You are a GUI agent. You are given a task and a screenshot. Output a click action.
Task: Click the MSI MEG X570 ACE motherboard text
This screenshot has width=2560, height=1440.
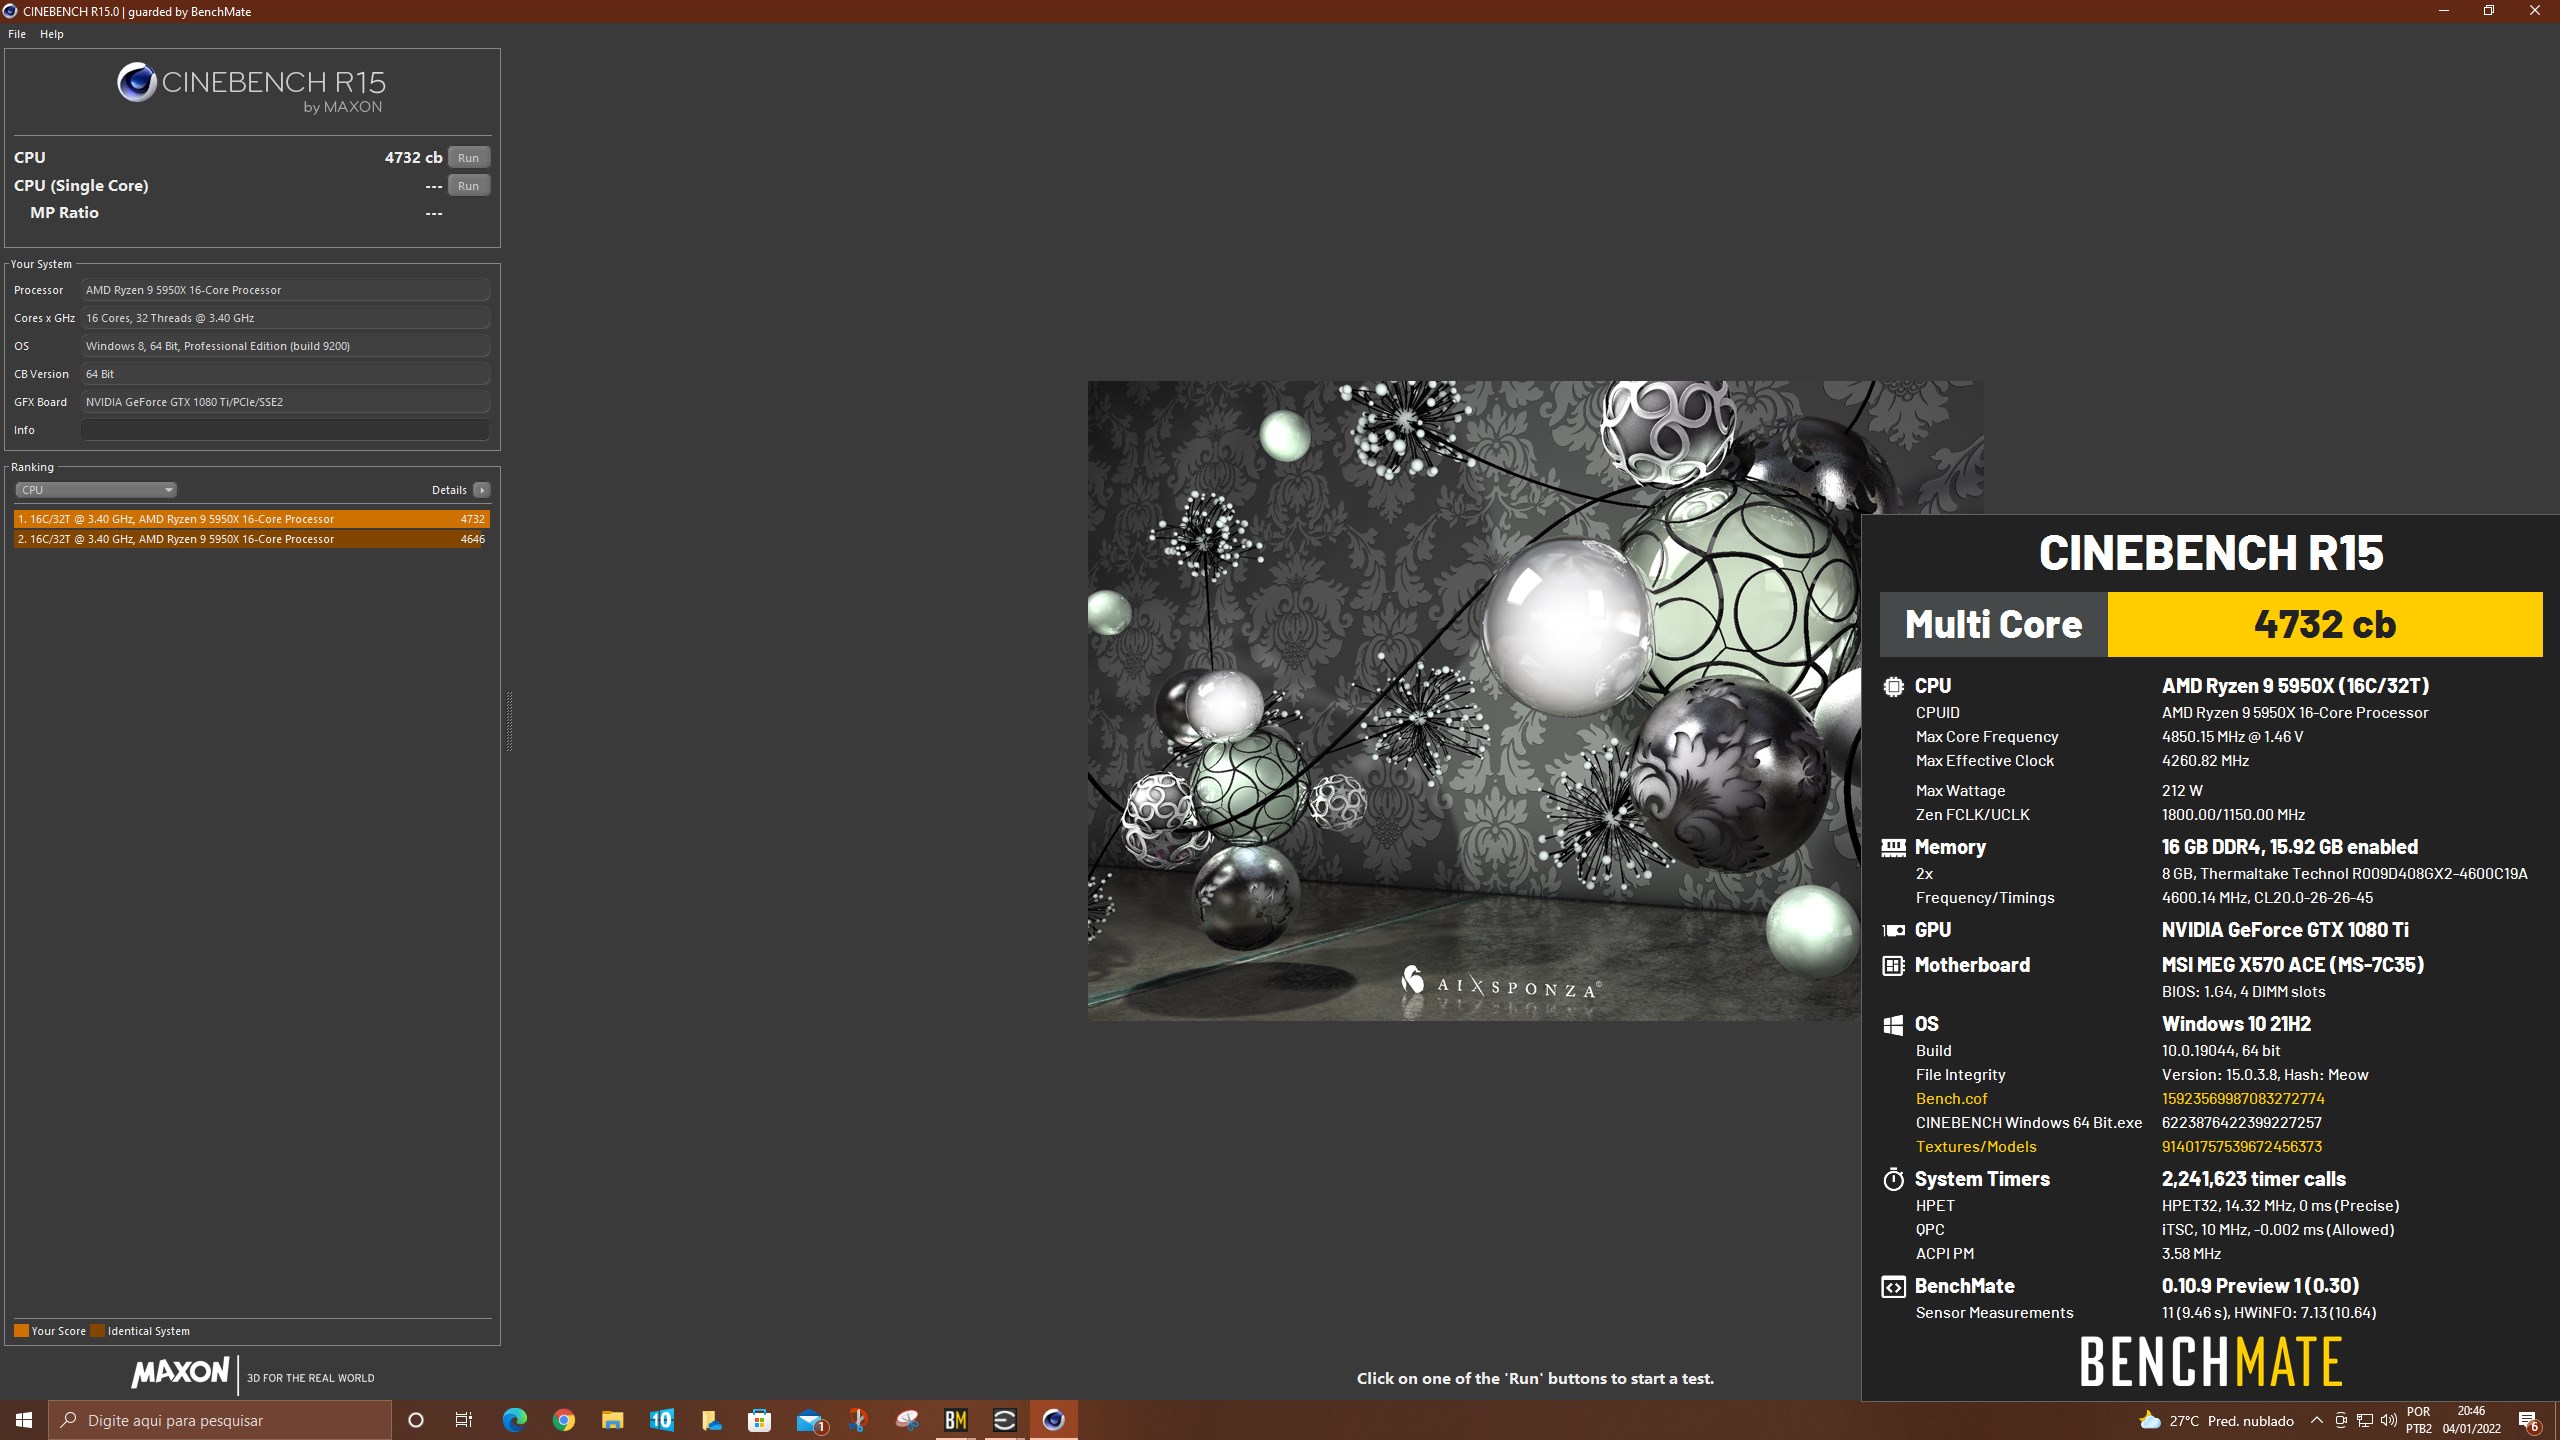coord(2292,966)
